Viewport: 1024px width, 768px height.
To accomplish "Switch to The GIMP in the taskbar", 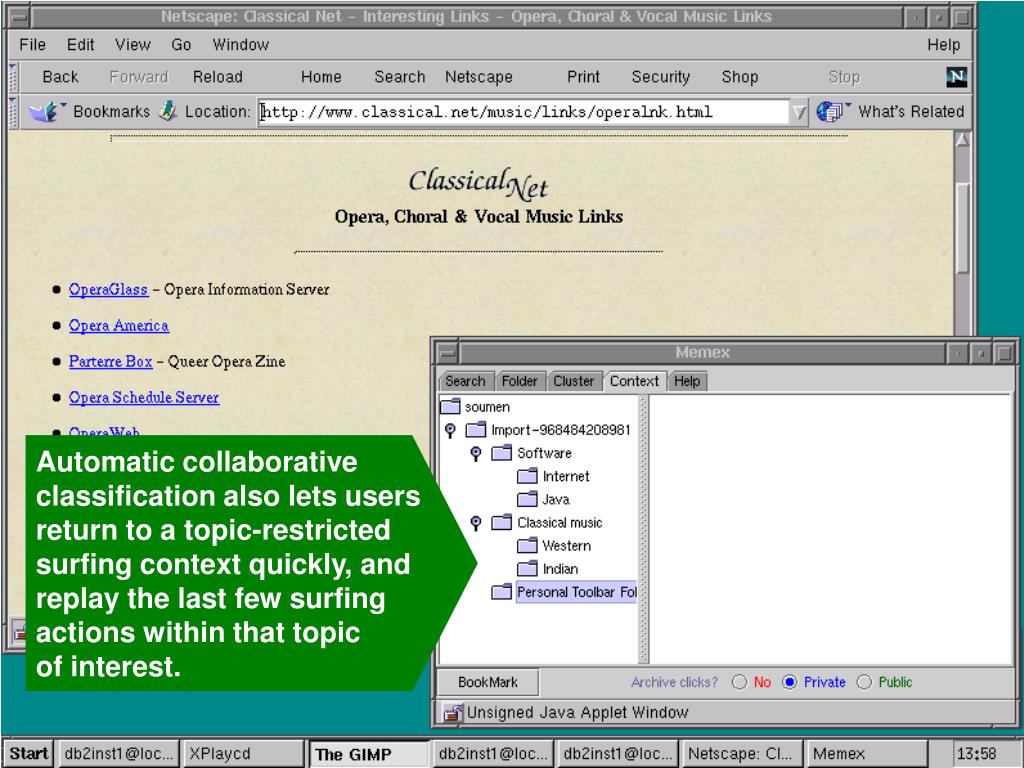I will tap(370, 754).
